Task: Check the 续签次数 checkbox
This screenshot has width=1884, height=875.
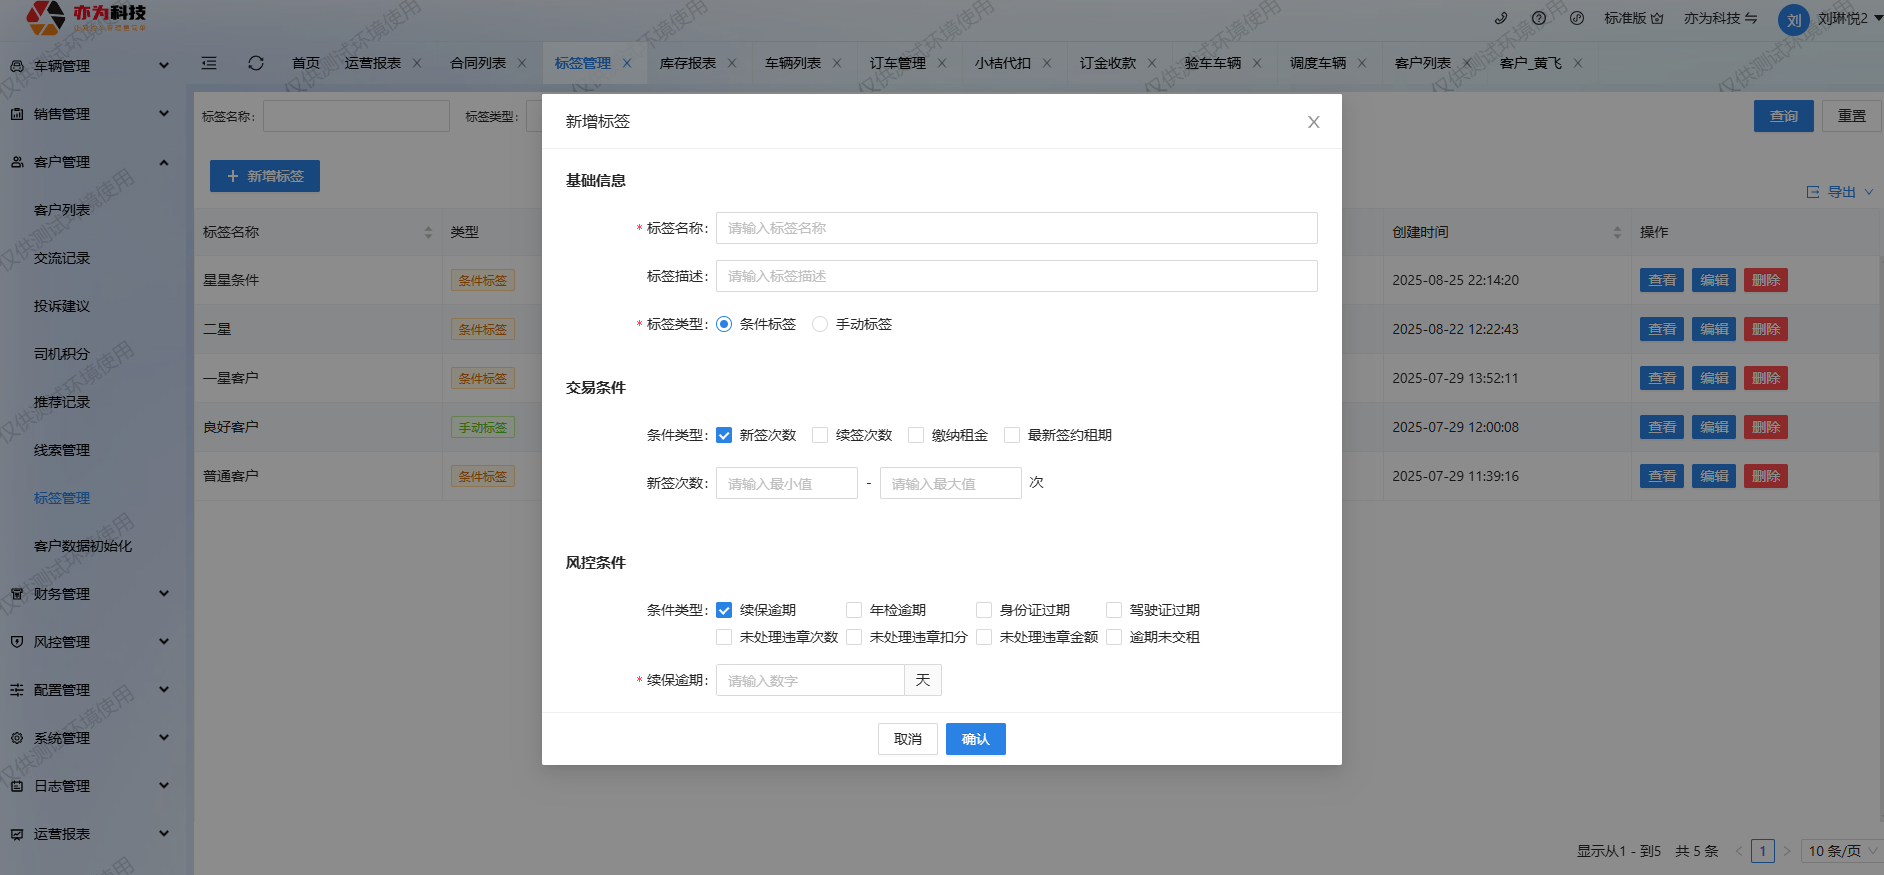Action: click(x=820, y=435)
